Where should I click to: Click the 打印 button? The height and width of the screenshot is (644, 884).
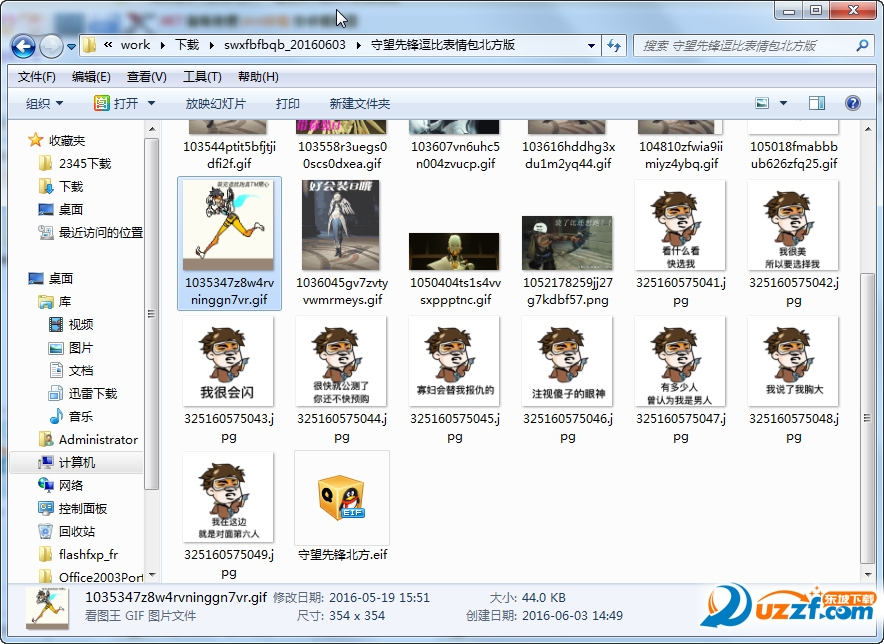288,104
